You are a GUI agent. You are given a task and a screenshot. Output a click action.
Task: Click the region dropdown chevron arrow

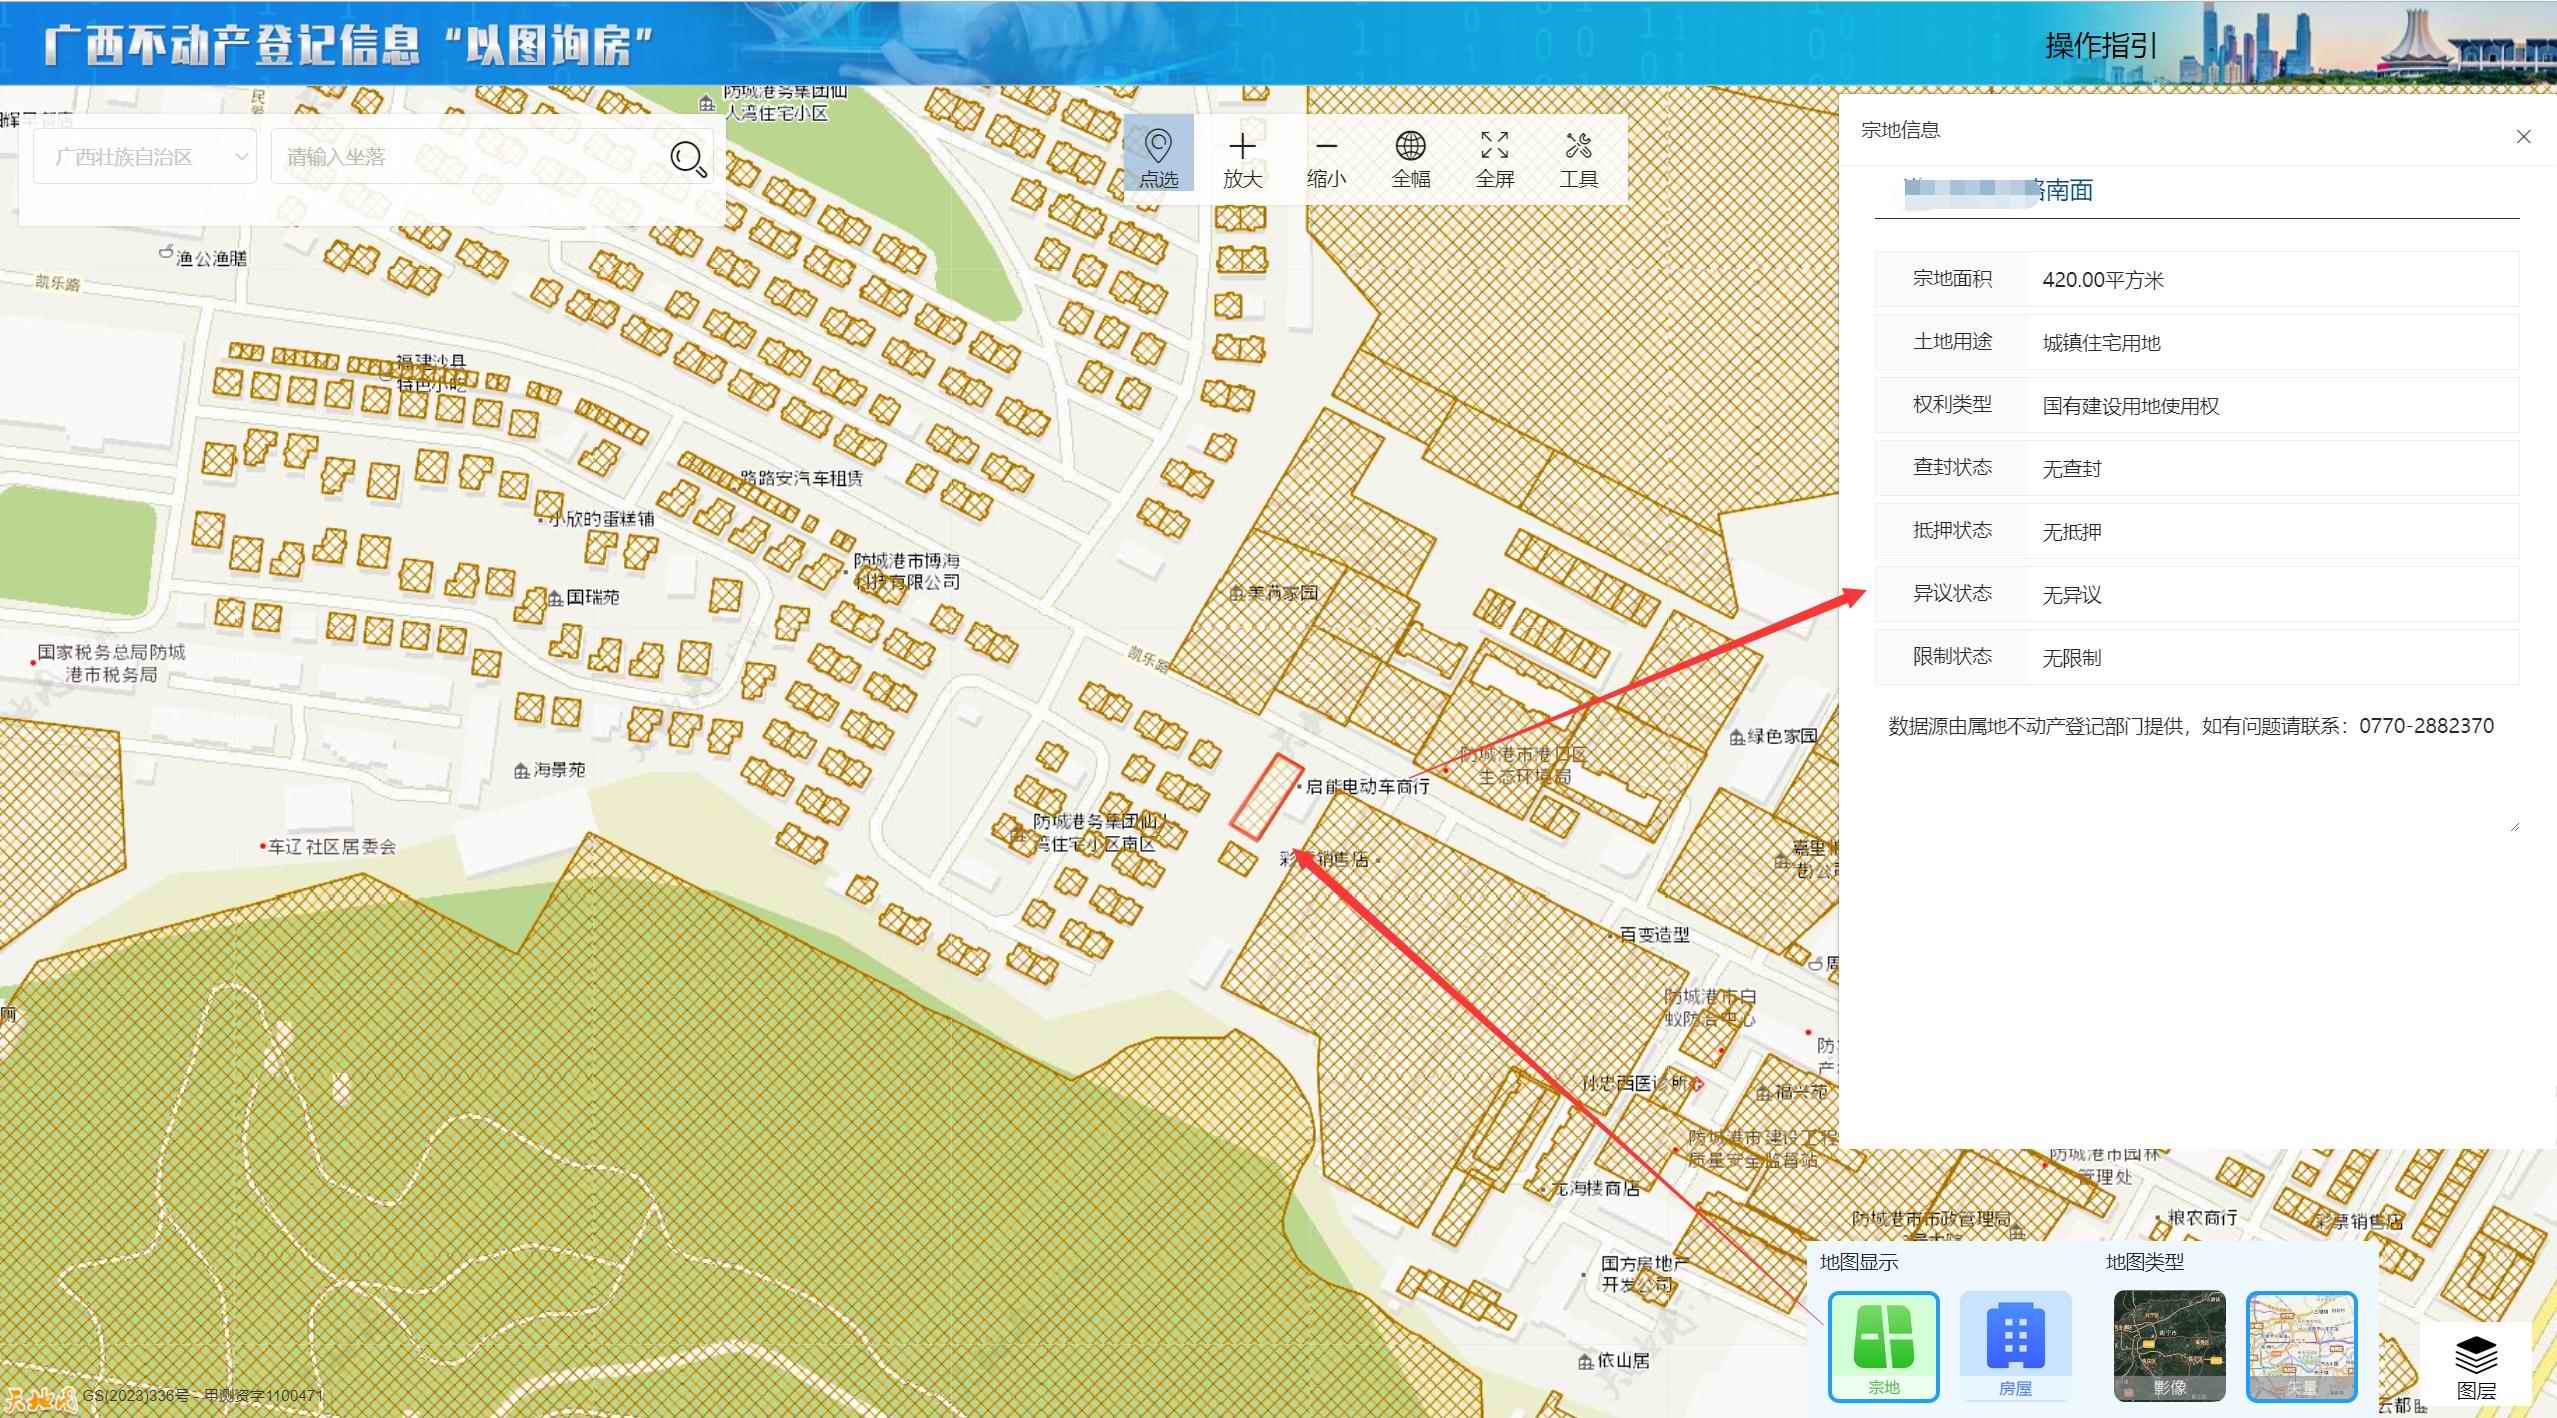pos(241,157)
